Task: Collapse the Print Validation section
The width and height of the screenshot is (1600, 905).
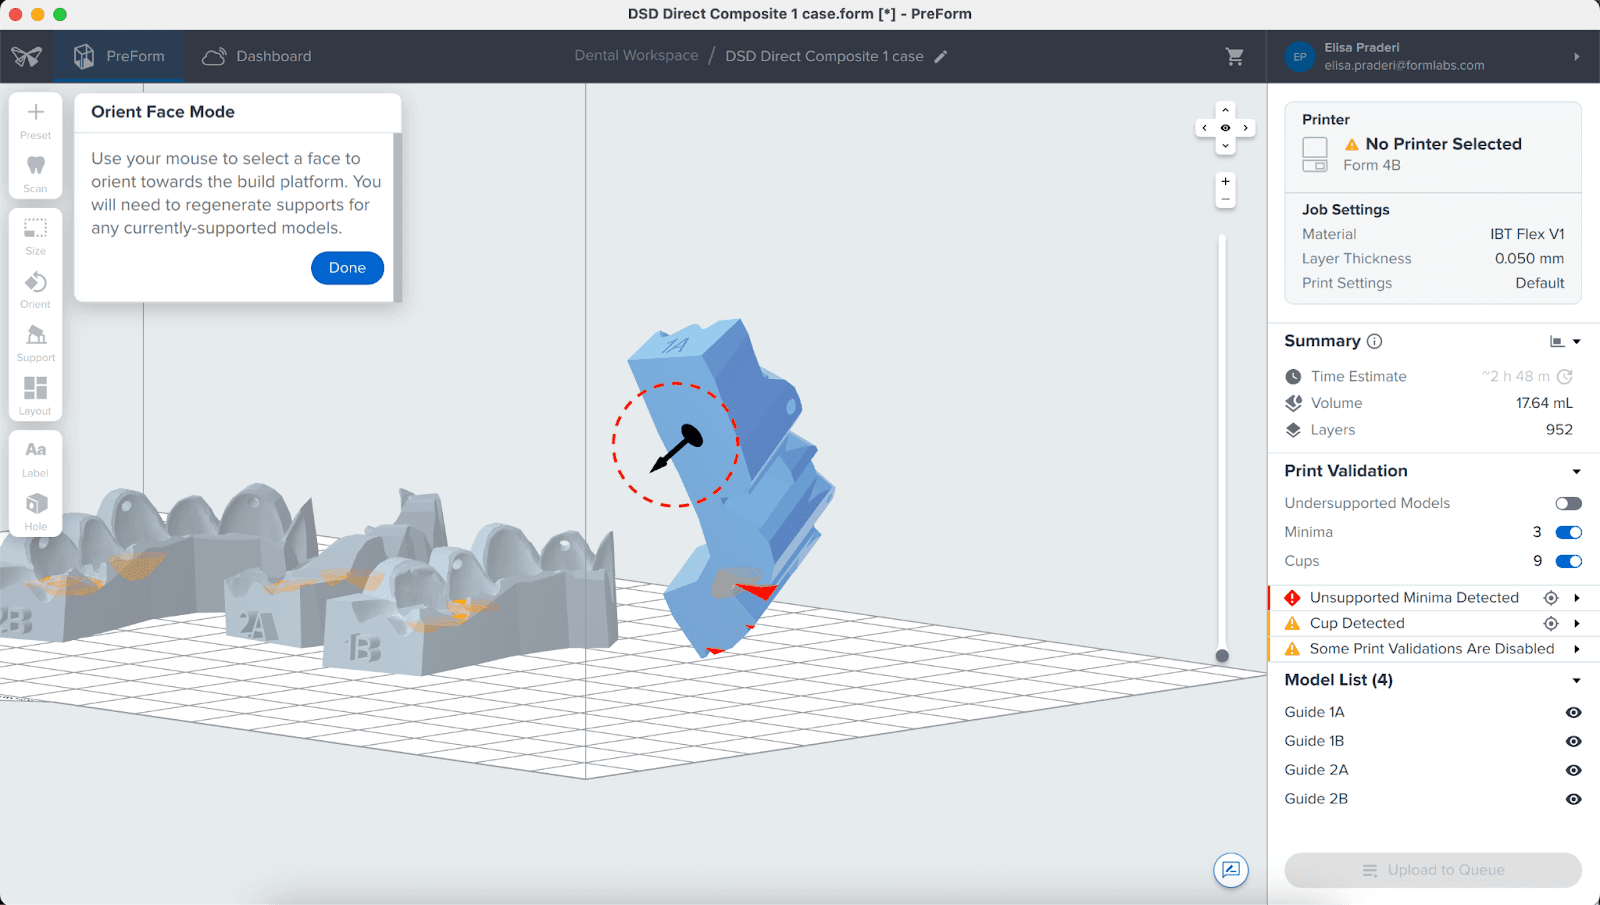Action: tap(1576, 472)
